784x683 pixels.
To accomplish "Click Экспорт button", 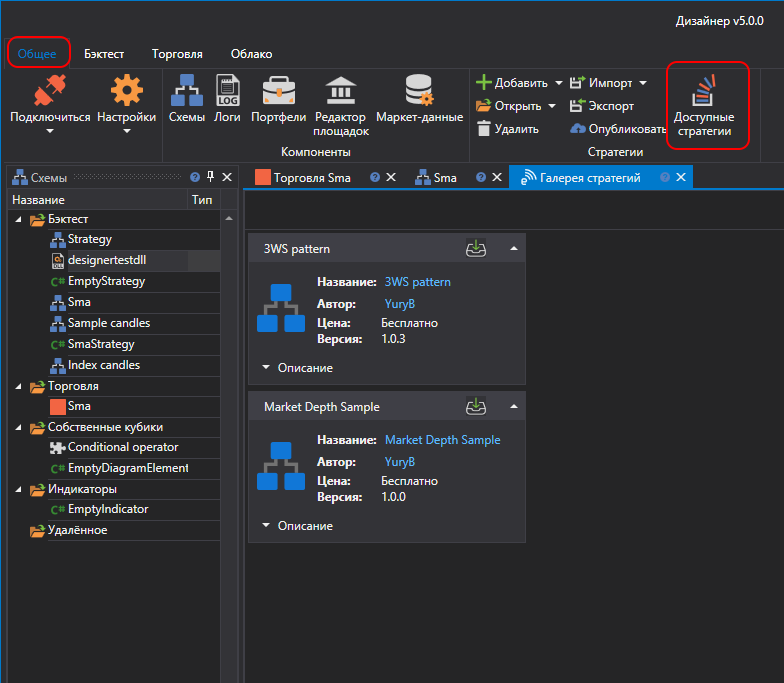I will [x=602, y=106].
